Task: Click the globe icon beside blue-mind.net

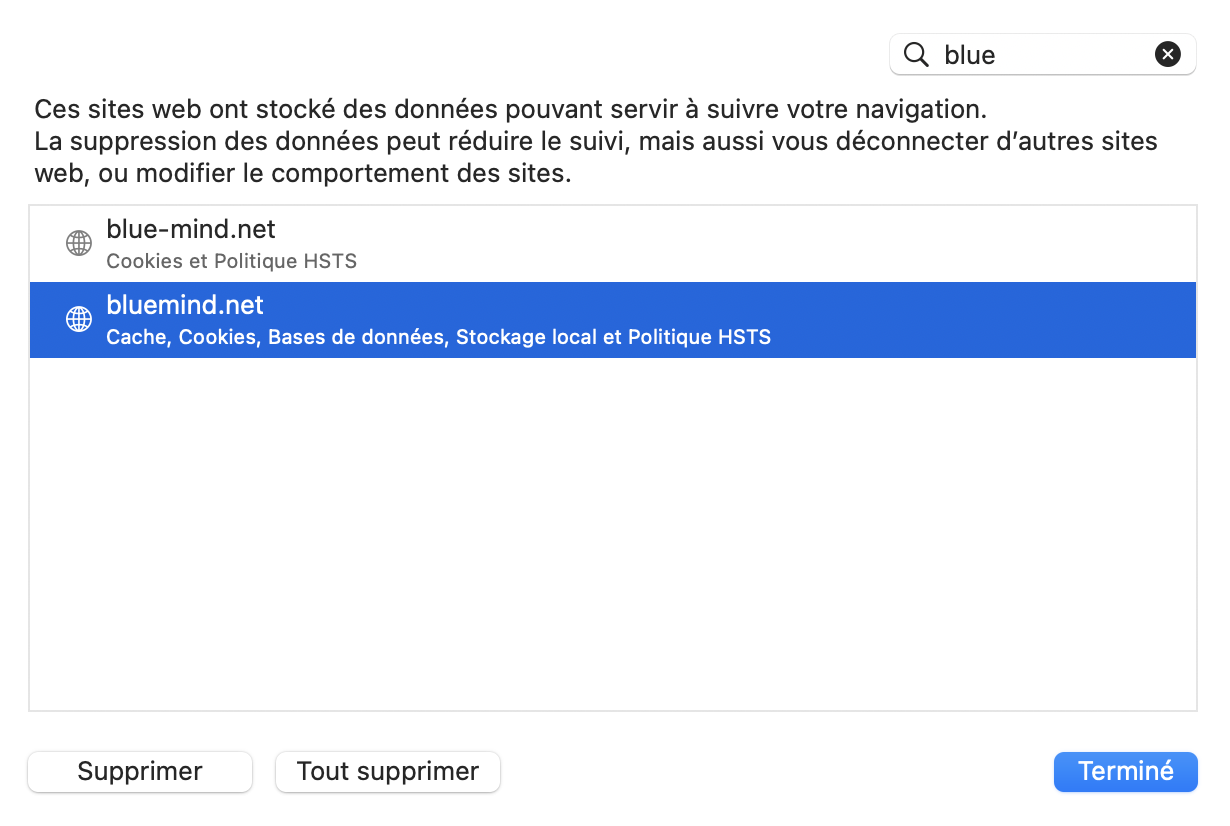Action: pos(78,243)
